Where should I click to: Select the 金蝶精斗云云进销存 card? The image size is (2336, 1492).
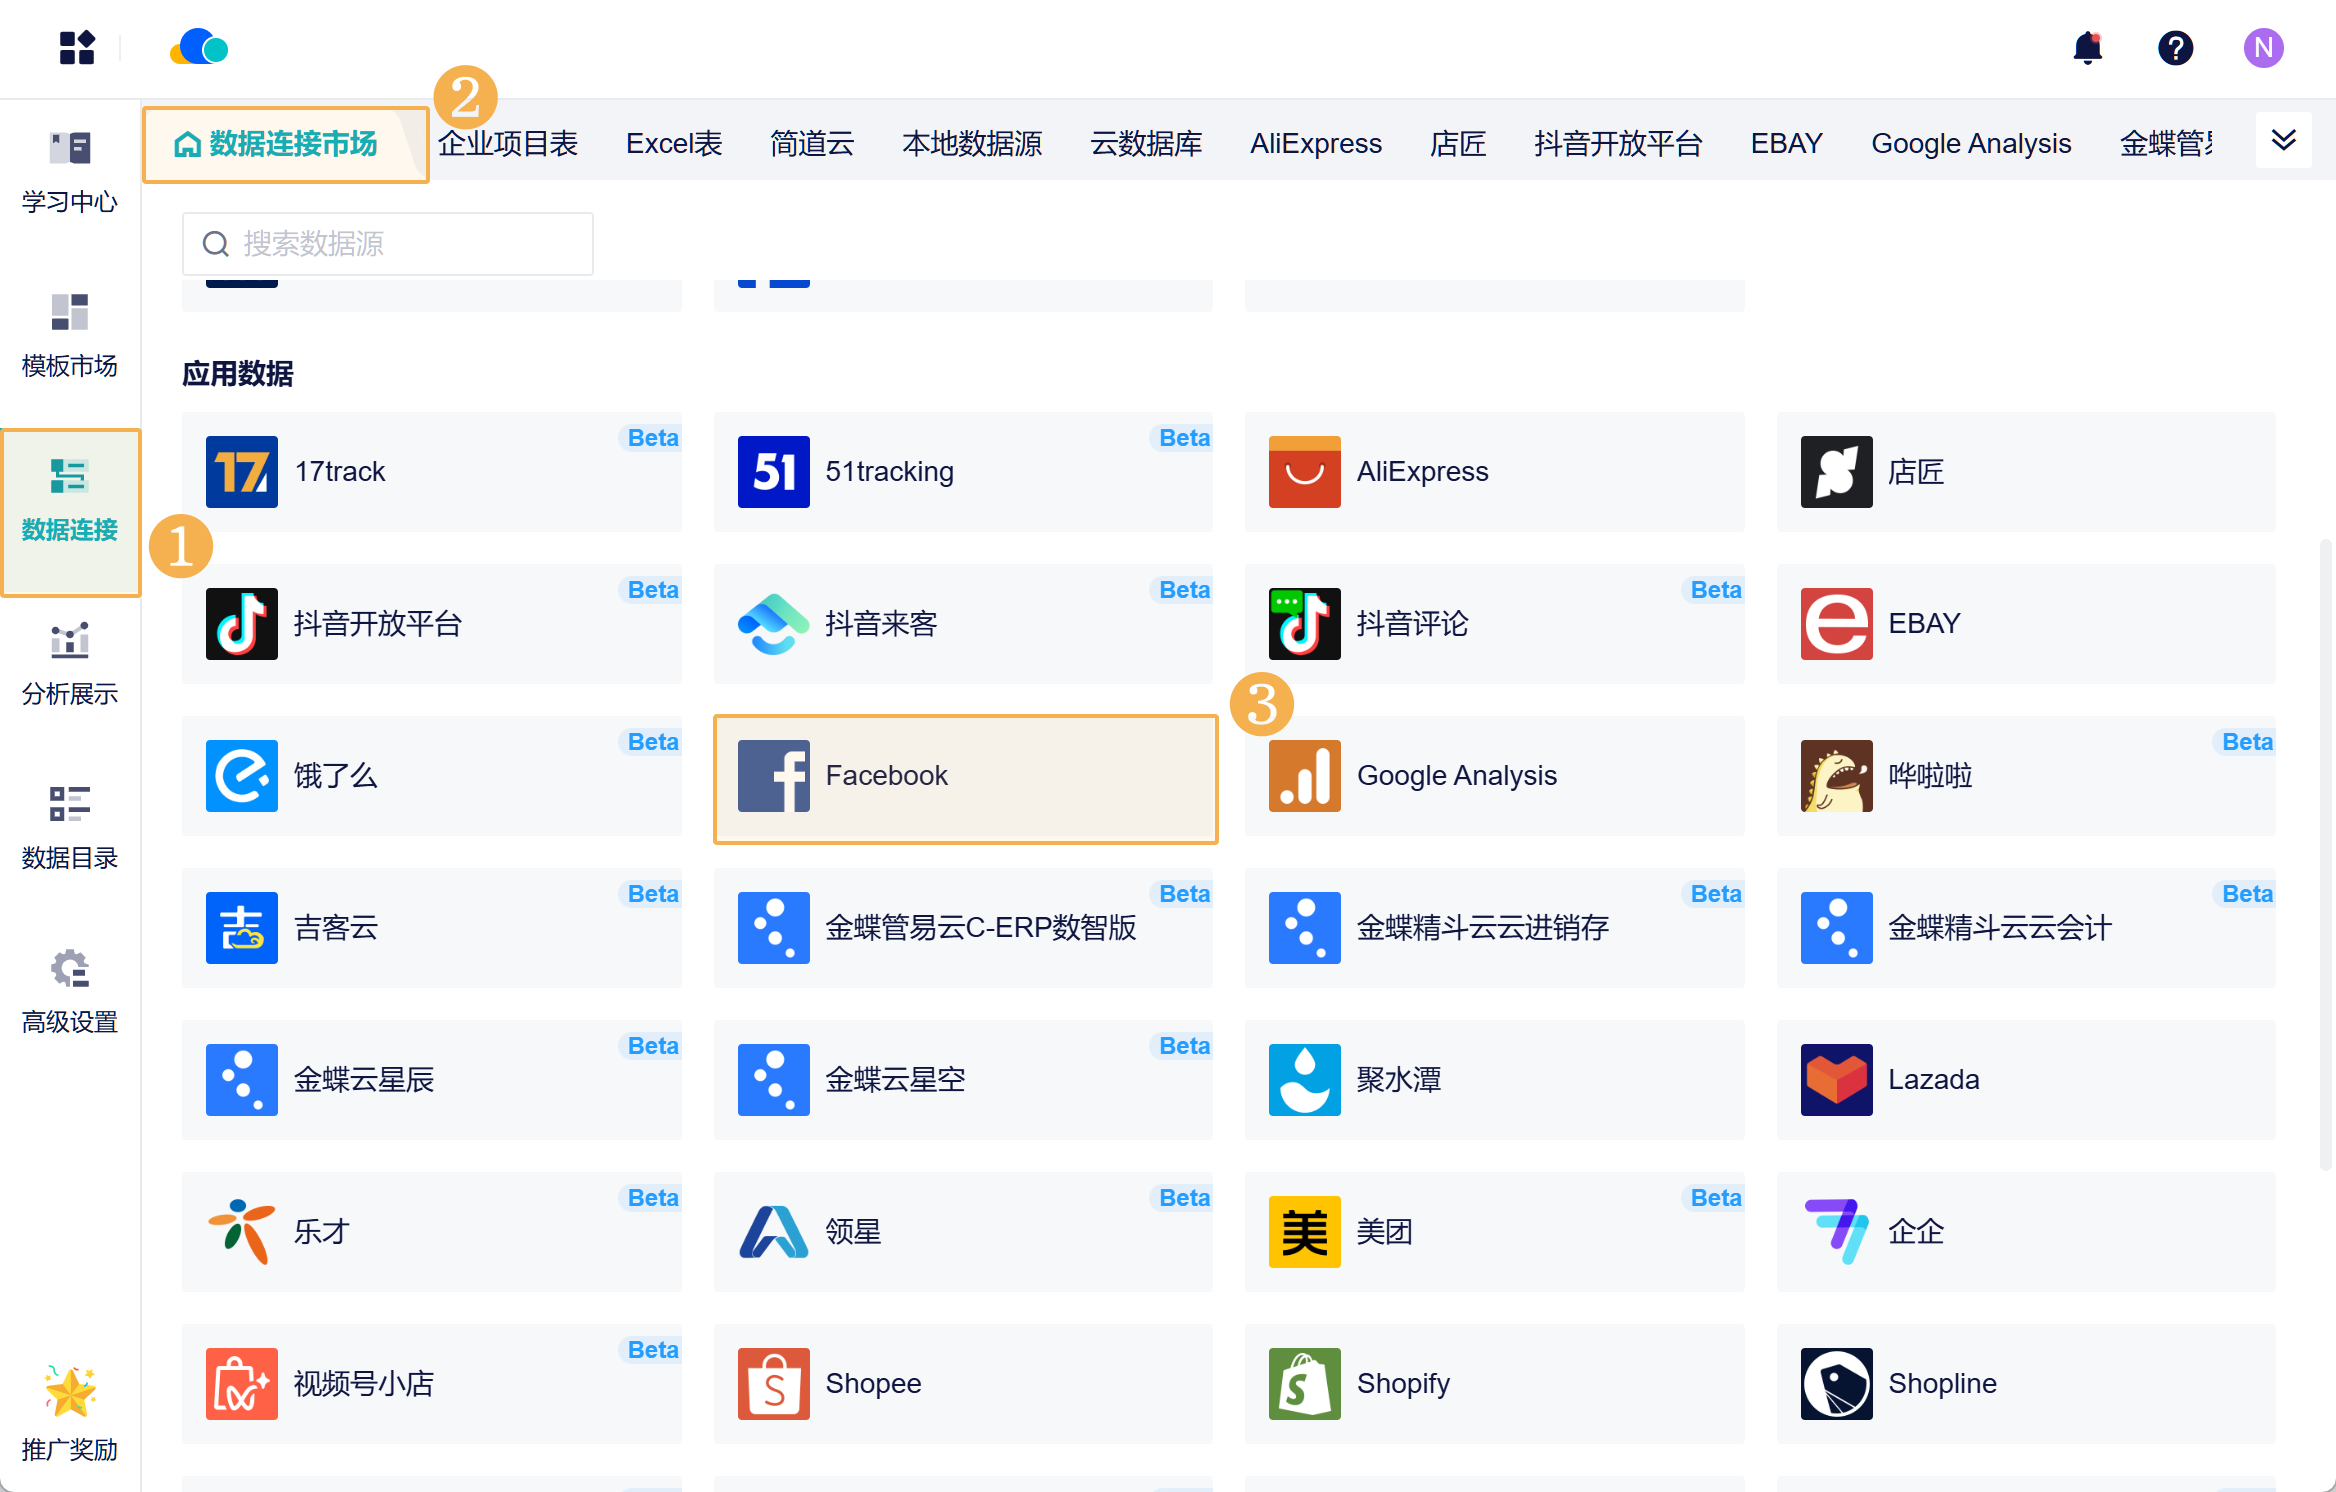tap(1495, 928)
